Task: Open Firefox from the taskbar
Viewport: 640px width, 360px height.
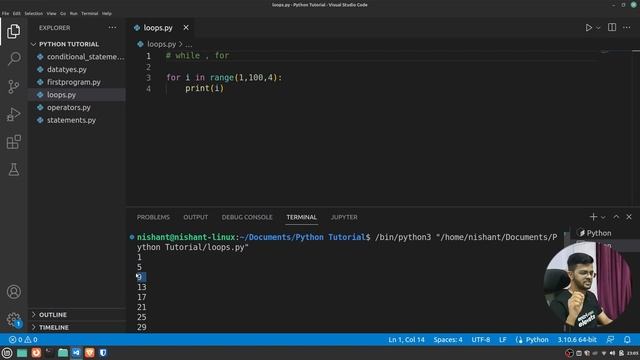Action: coord(36,353)
